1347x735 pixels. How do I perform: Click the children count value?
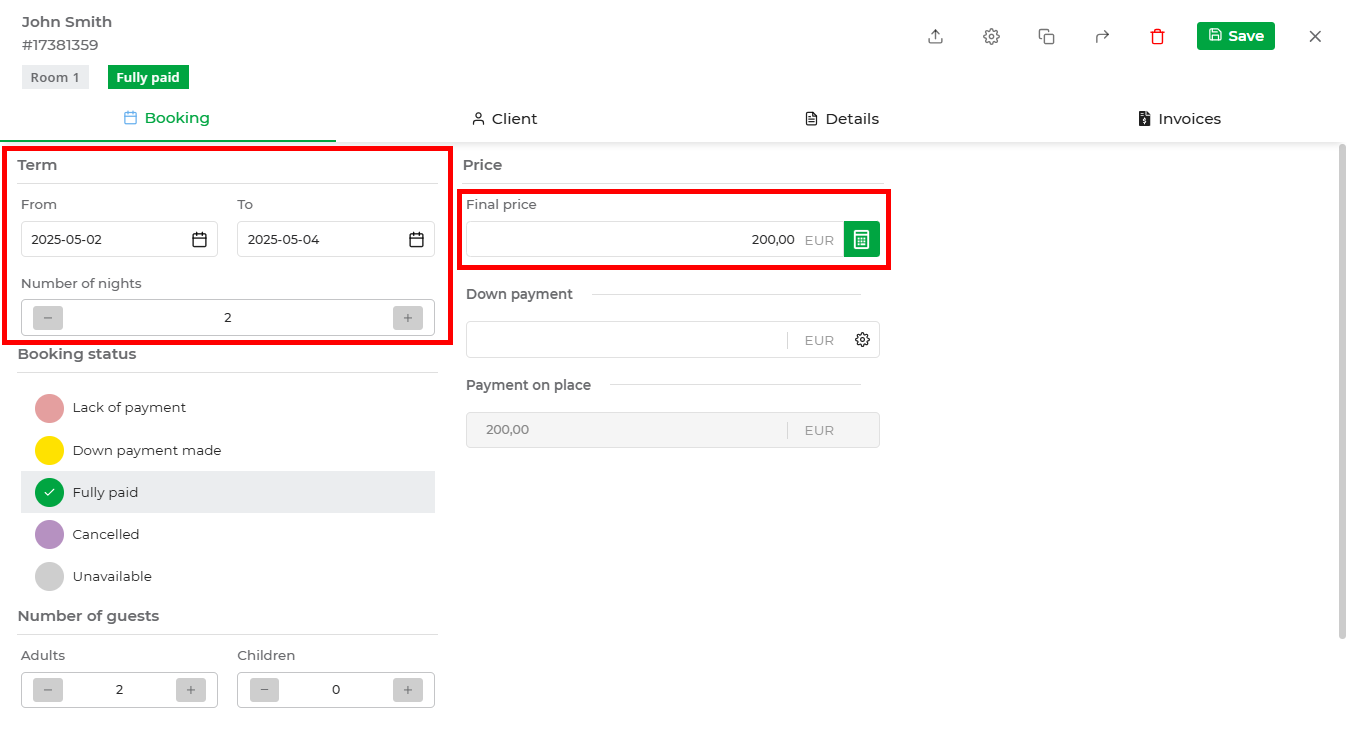click(336, 690)
